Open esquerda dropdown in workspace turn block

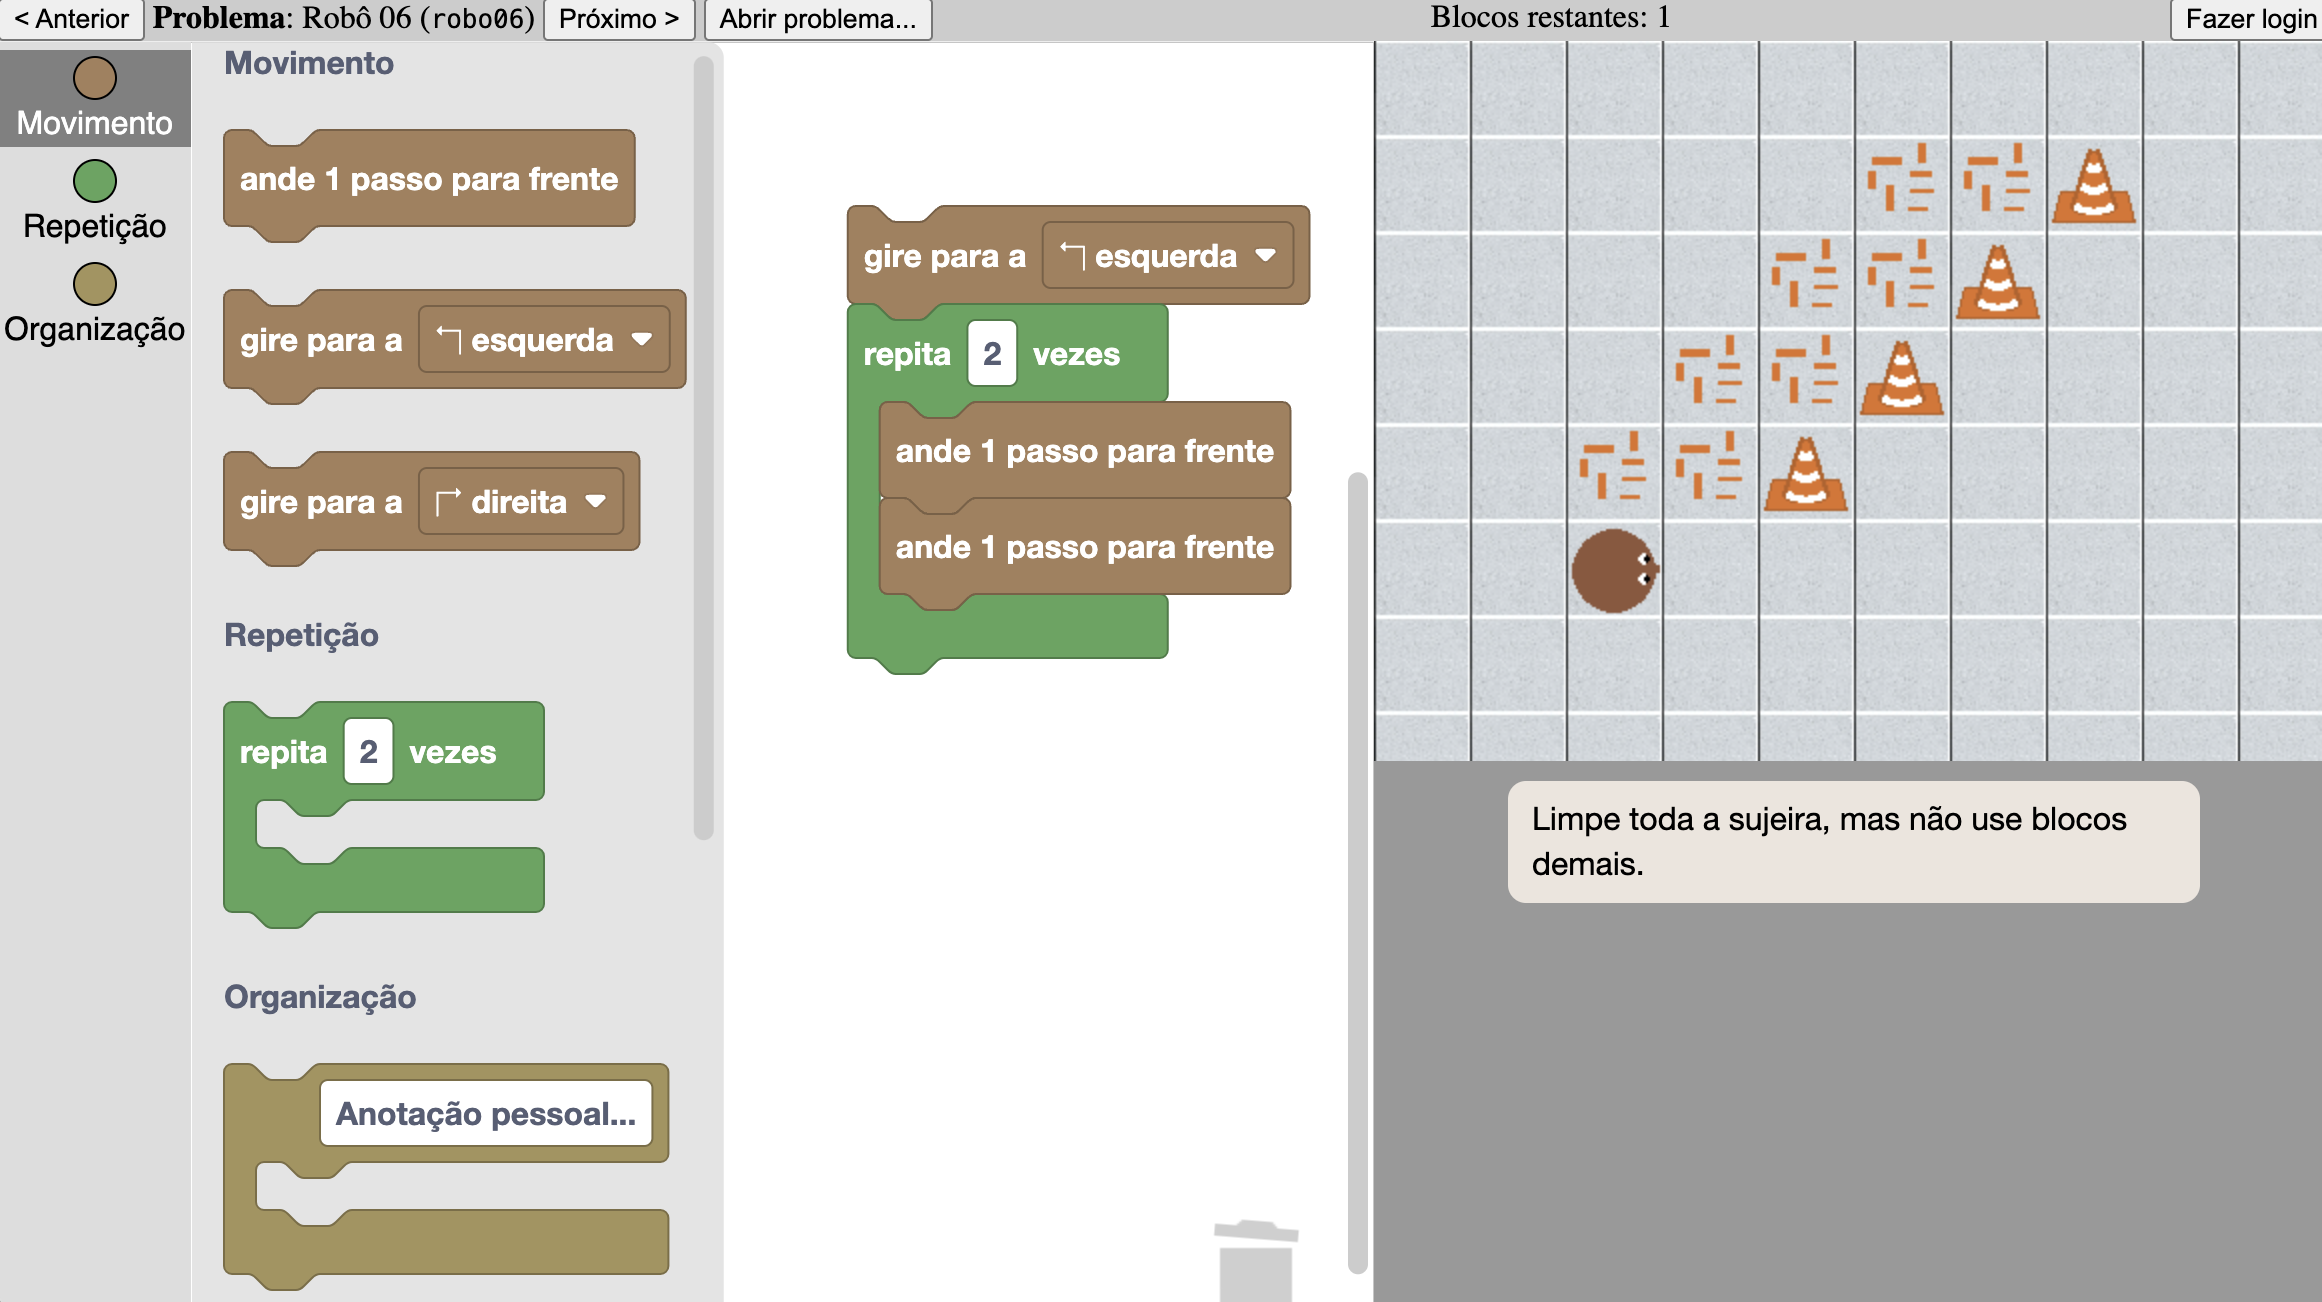point(1168,256)
